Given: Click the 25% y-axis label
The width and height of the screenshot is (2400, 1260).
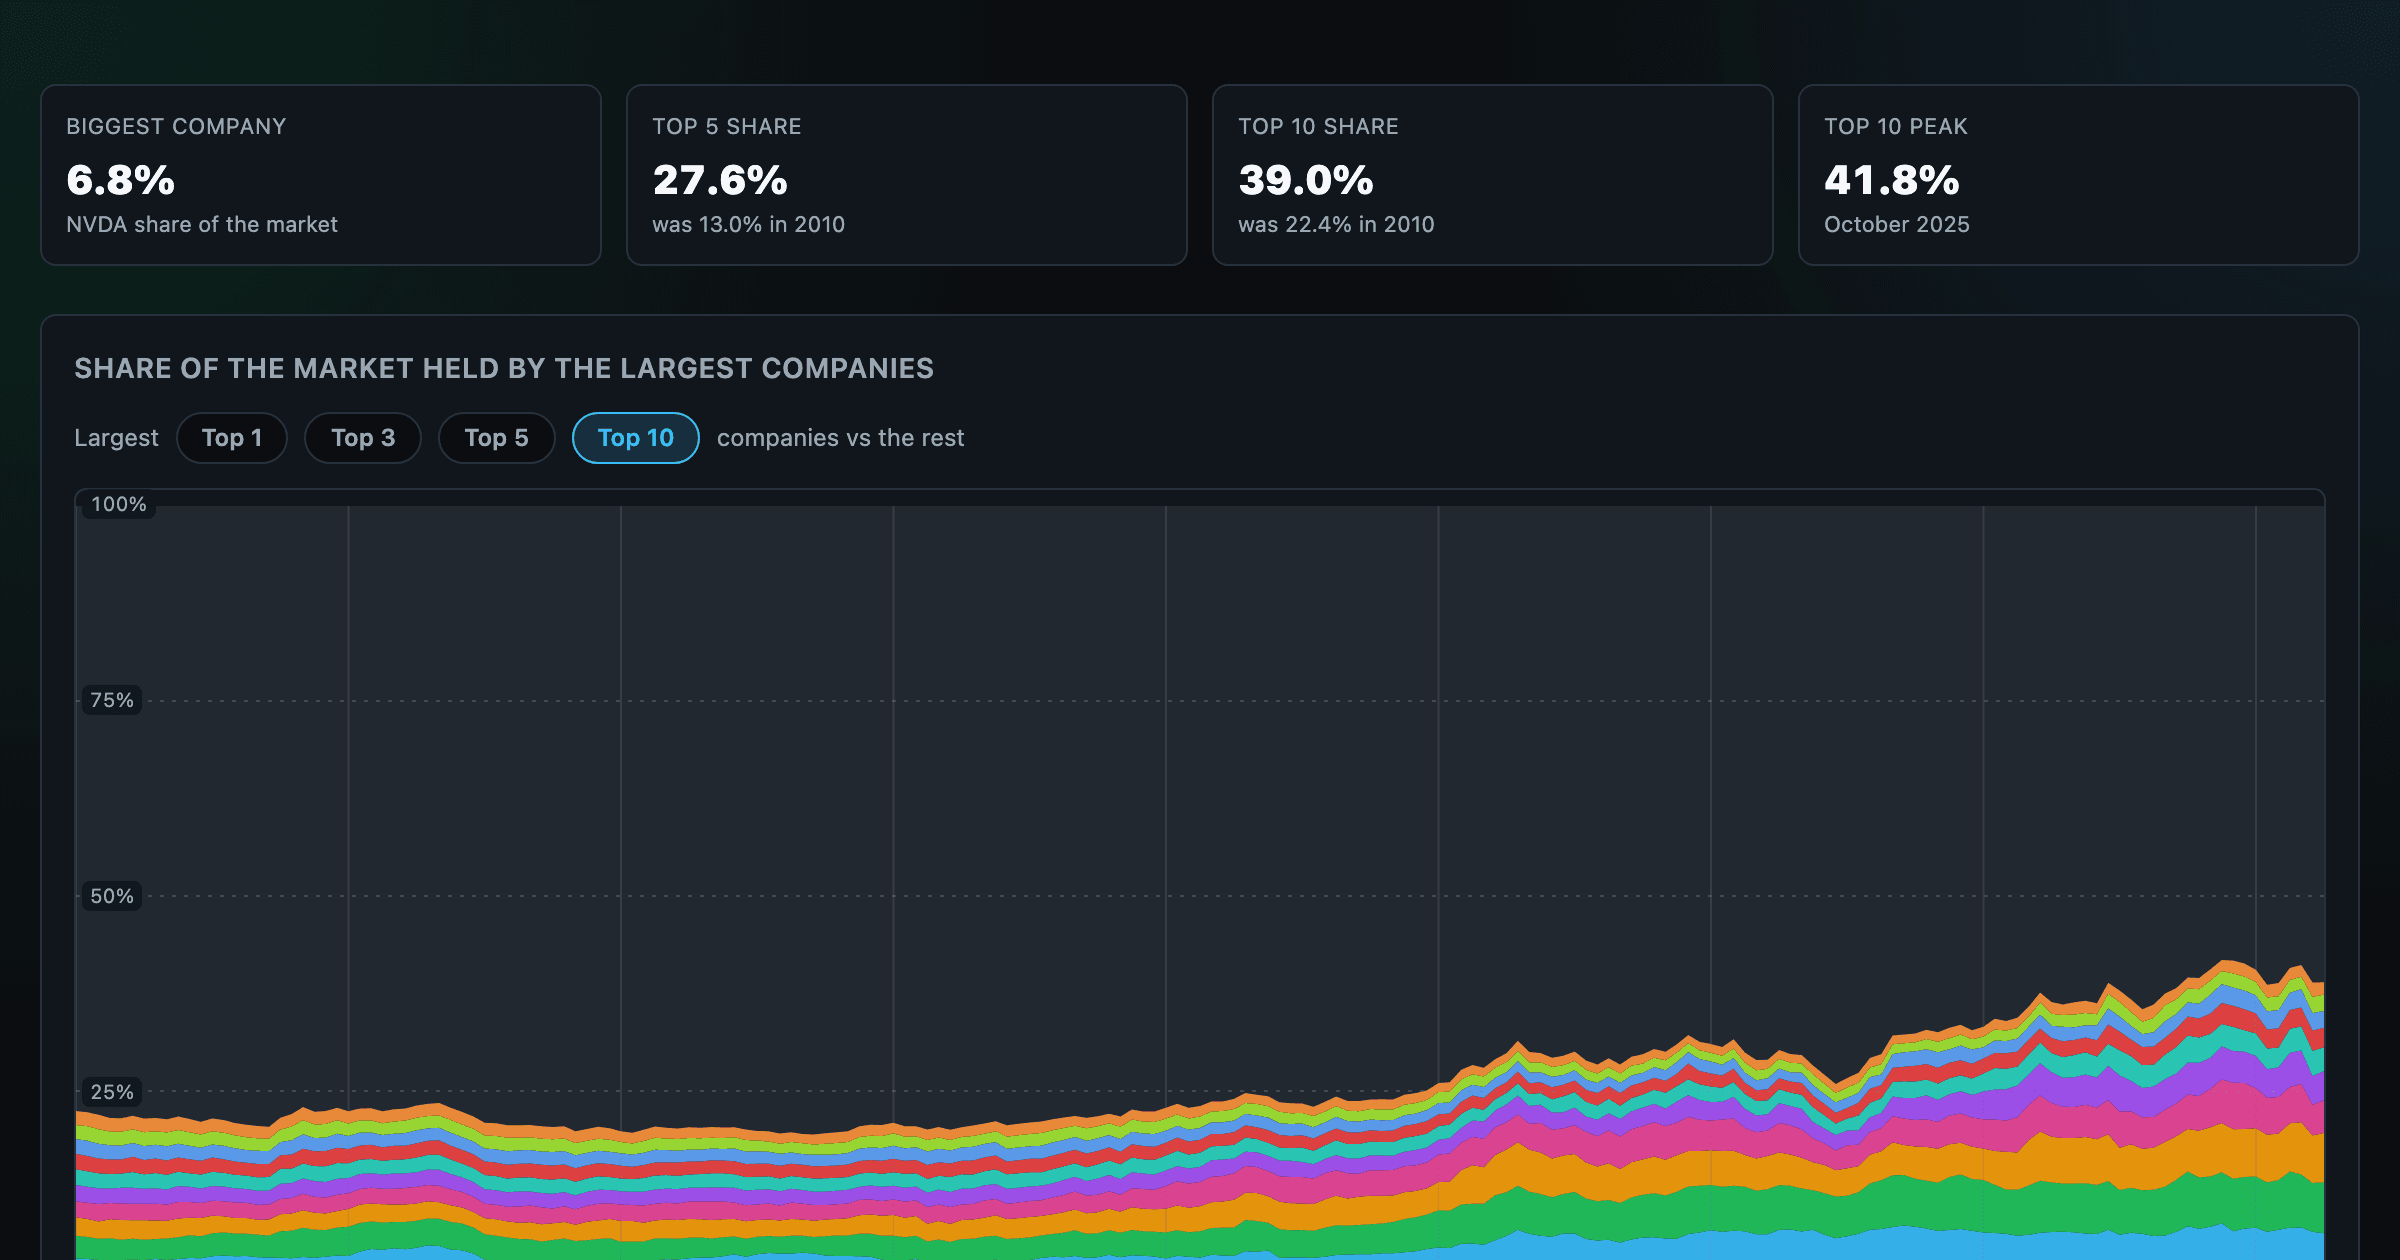Looking at the screenshot, I should [x=112, y=1093].
